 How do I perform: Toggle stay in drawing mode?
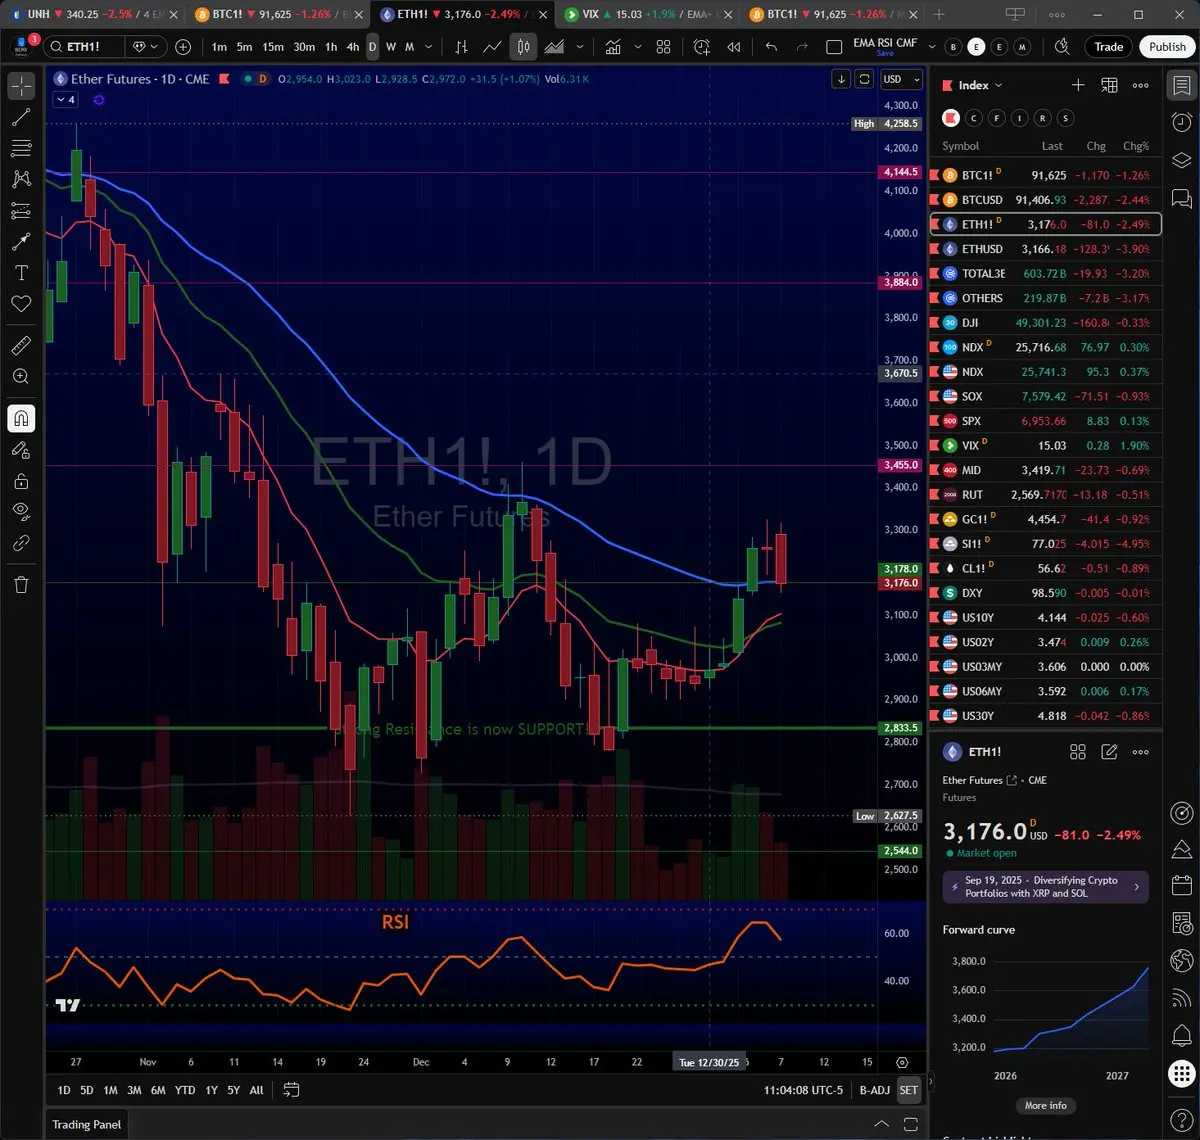[x=21, y=450]
